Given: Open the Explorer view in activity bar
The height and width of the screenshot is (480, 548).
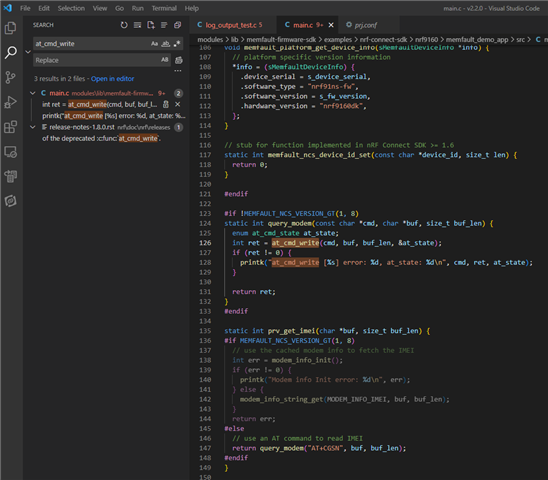Looking at the screenshot, I should [x=10, y=28].
